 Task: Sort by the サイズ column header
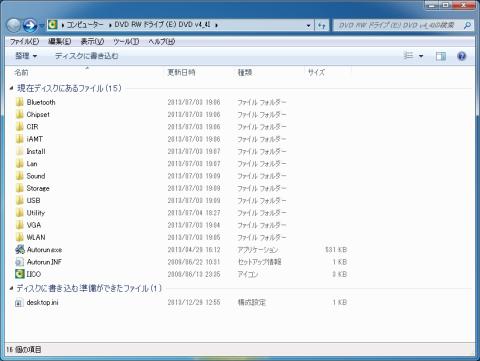pyautogui.click(x=316, y=72)
